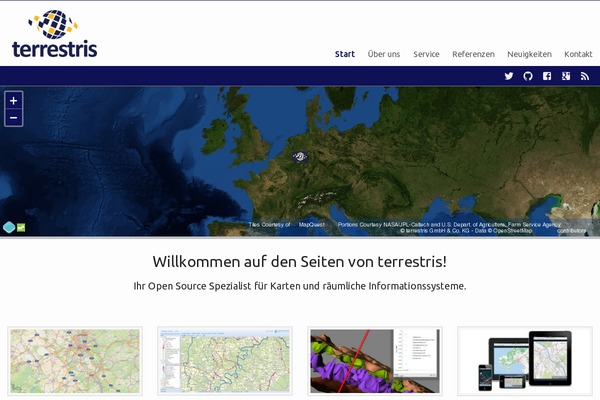Viewport: 600px width, 400px height.
Task: Zoom in on the map with plus button
Action: coord(14,101)
